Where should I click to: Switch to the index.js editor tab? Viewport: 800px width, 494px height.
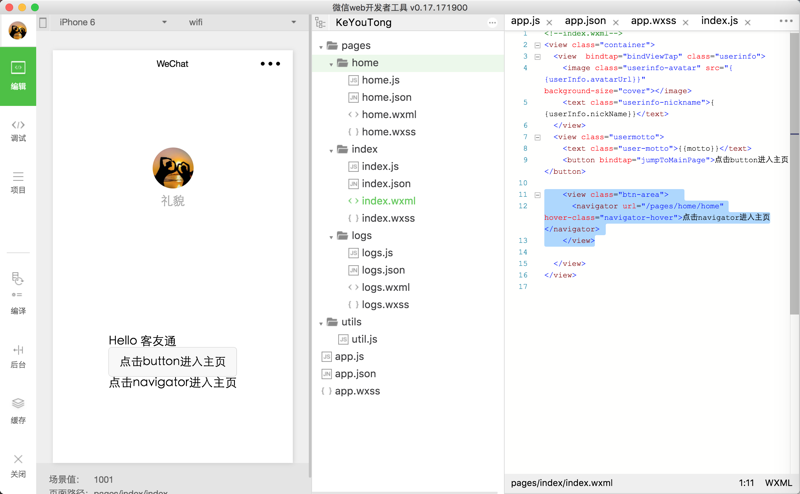(x=719, y=21)
